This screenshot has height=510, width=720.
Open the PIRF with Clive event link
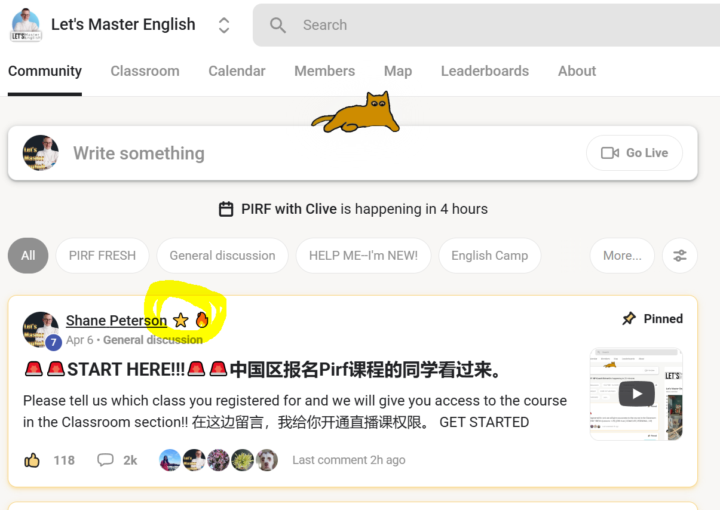click(x=289, y=209)
